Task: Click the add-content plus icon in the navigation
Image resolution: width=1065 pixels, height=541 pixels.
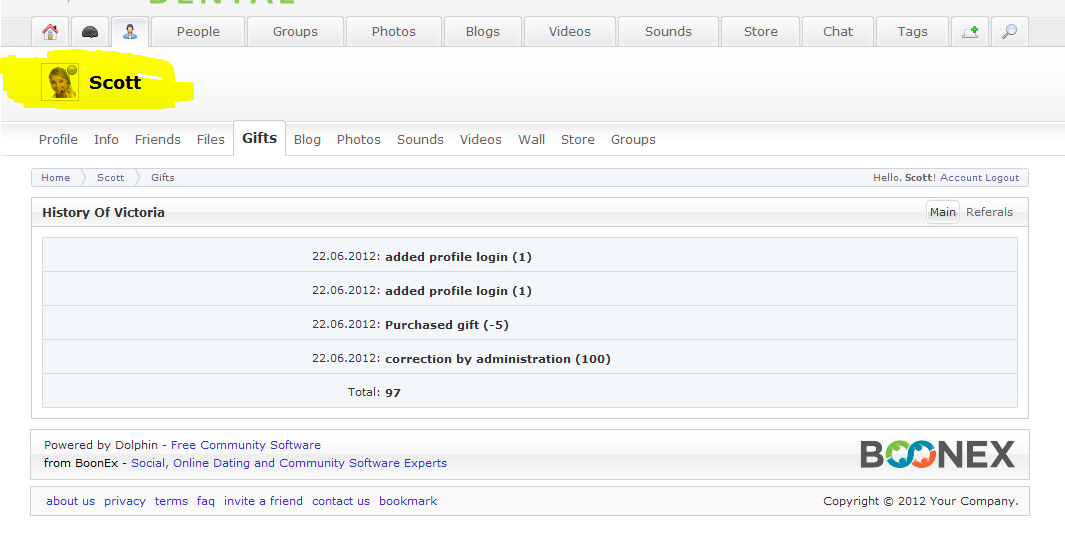Action: coord(969,32)
